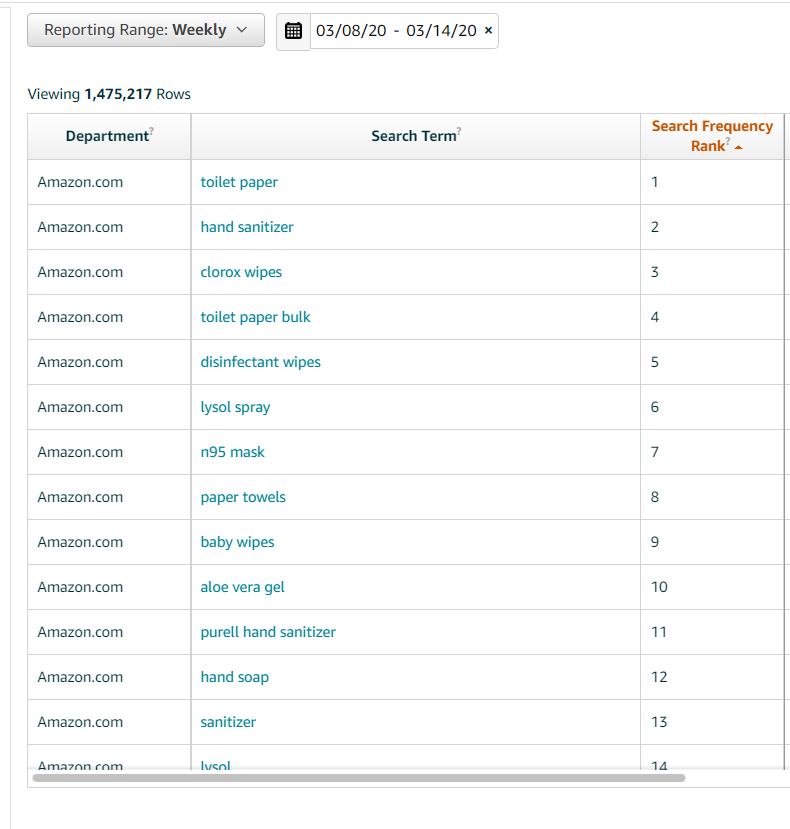790x829 pixels.
Task: Open the Search Term help question mark
Action: pos(459,130)
